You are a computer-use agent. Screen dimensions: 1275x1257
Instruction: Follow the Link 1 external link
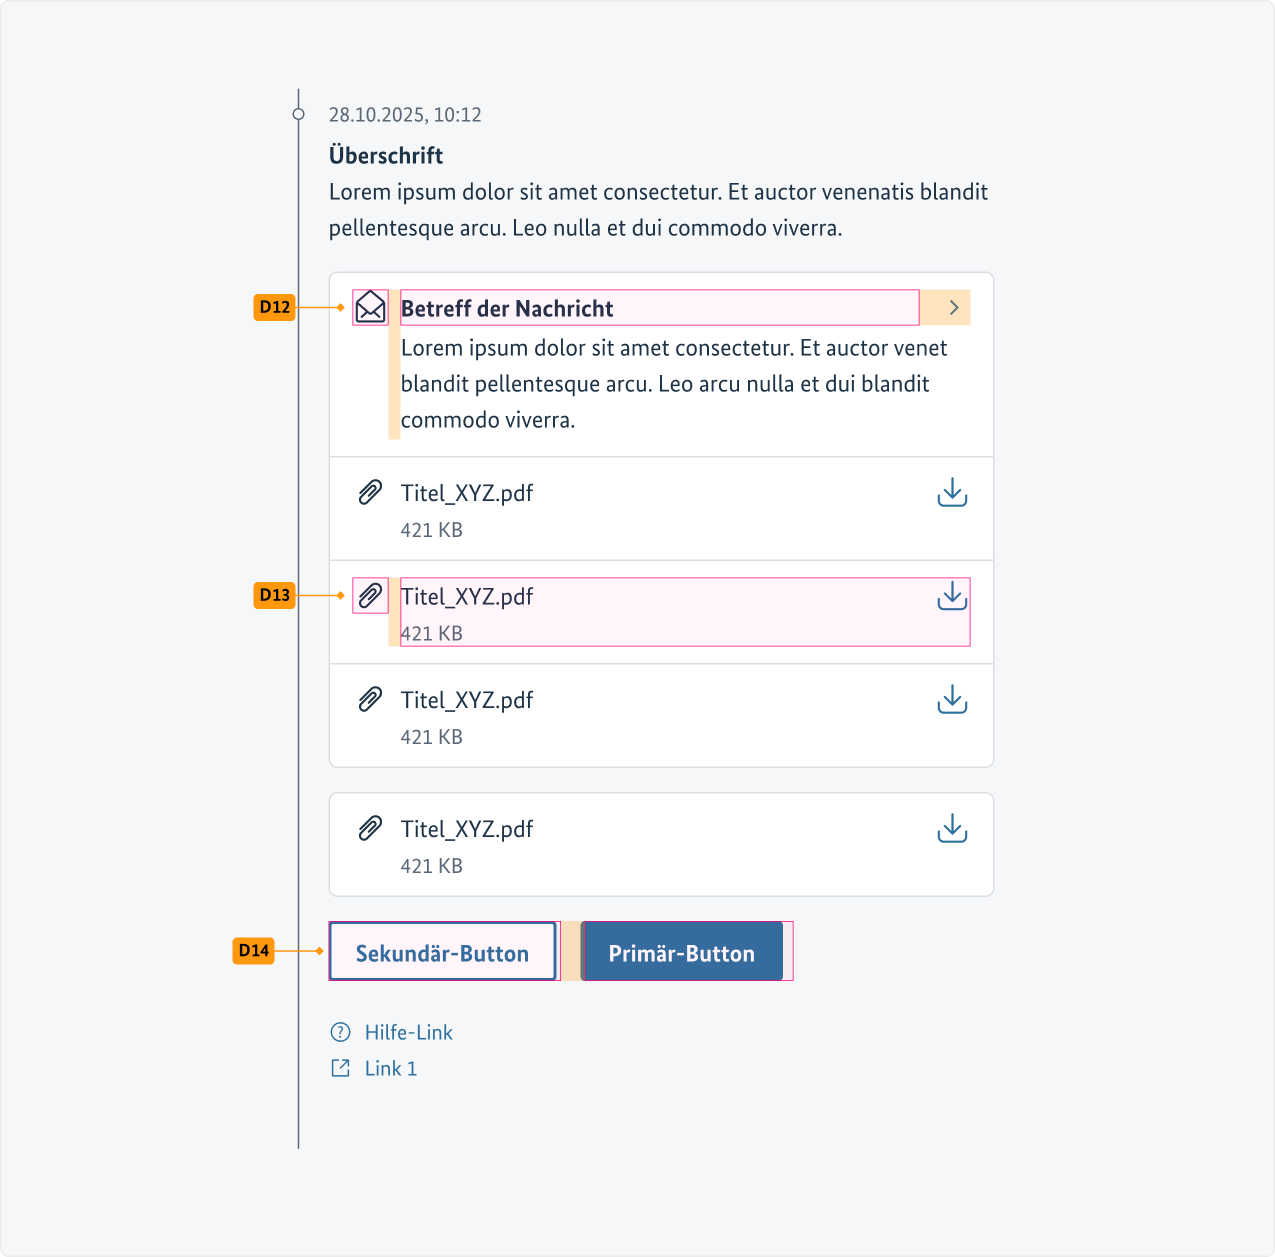[x=390, y=1068]
